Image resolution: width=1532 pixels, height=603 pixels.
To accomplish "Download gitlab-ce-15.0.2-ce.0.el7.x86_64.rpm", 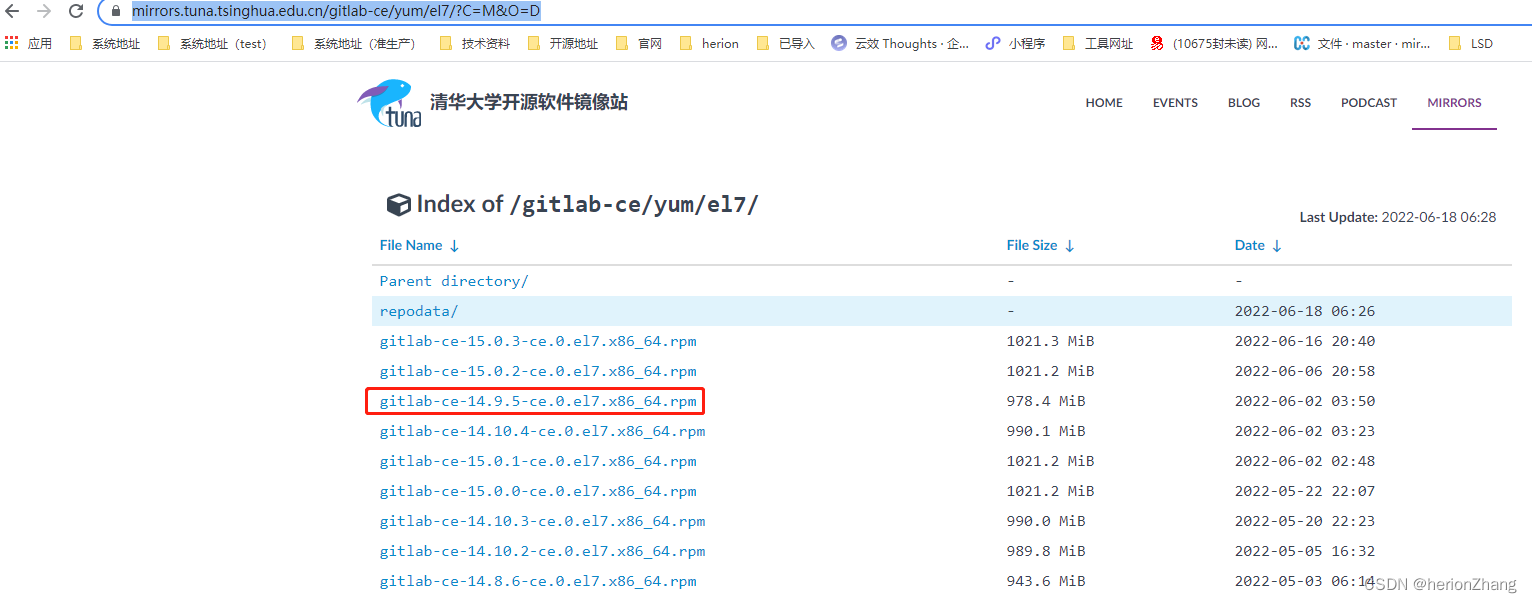I will 538,371.
